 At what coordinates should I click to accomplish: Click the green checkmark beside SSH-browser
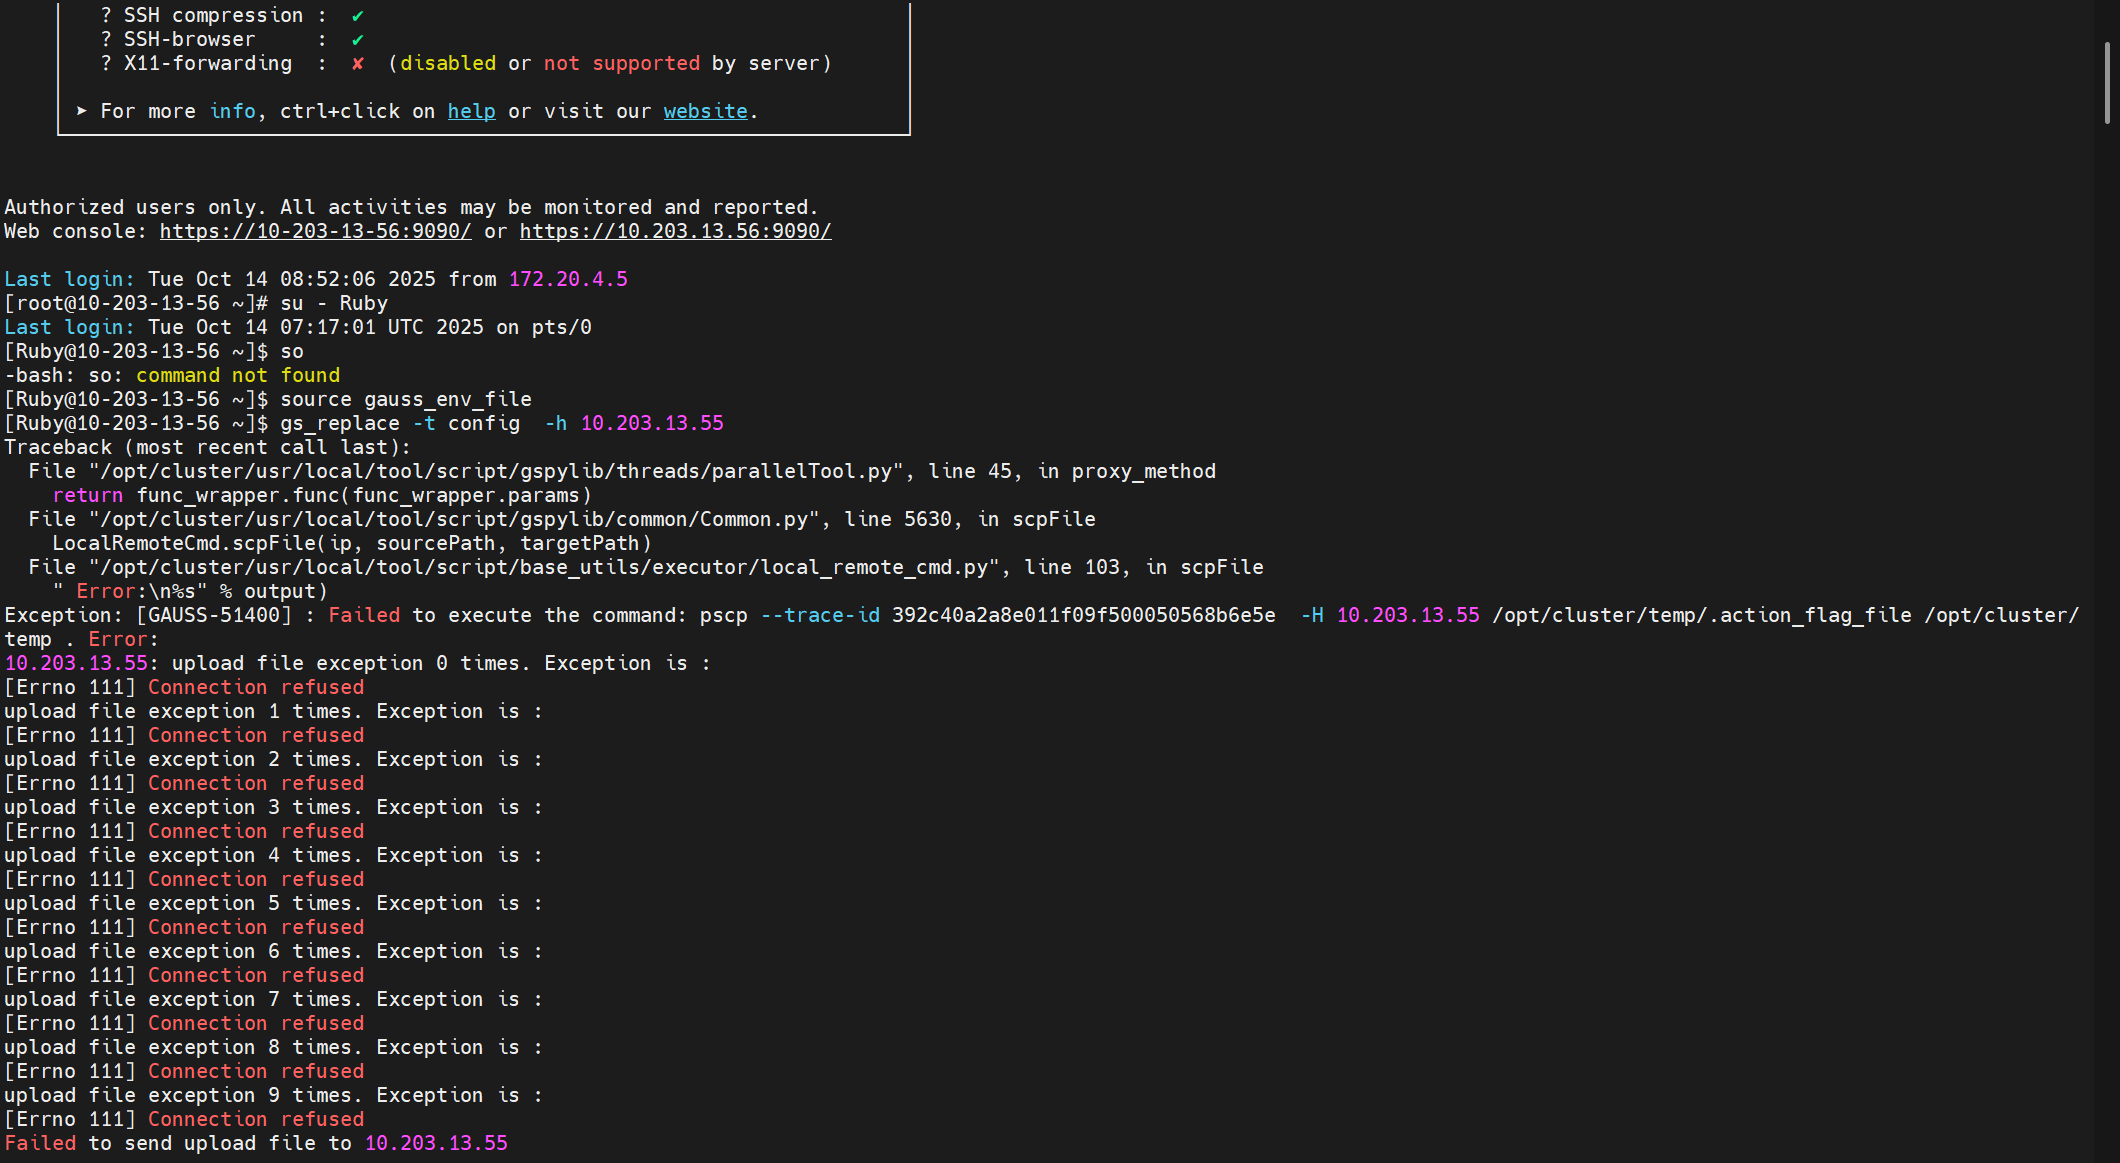pos(358,40)
